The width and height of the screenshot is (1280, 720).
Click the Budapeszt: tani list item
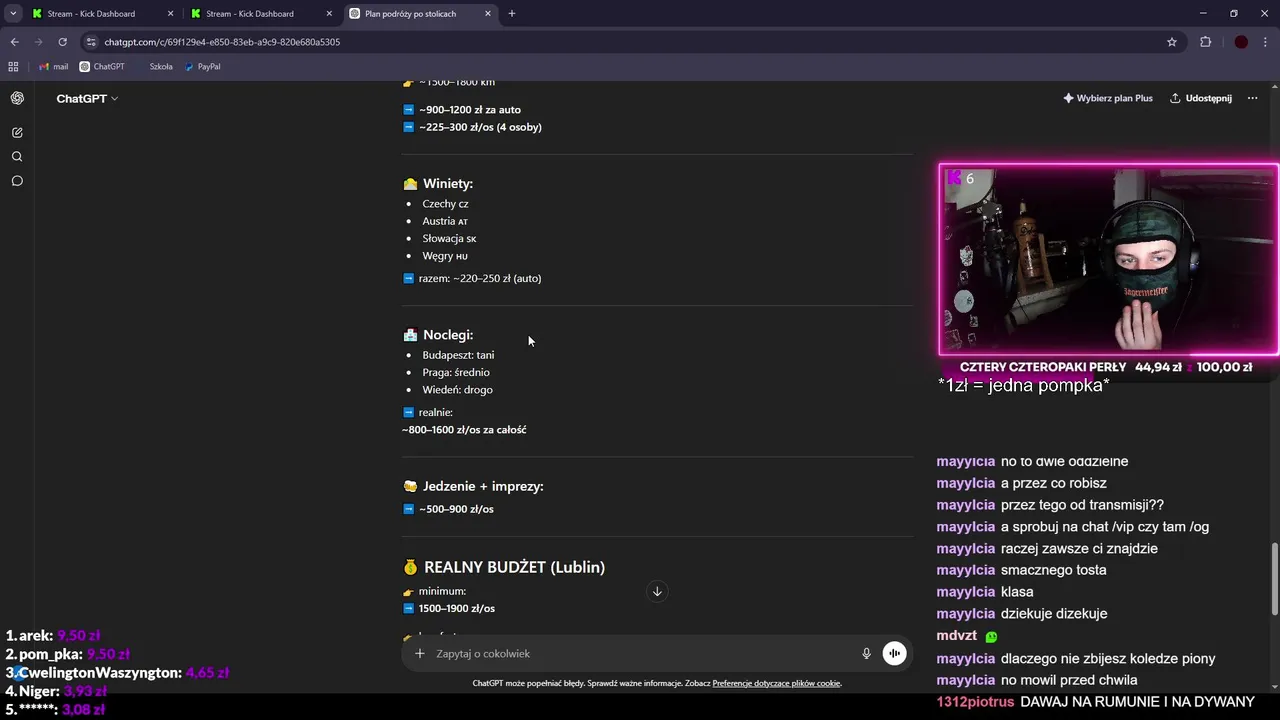click(x=458, y=355)
